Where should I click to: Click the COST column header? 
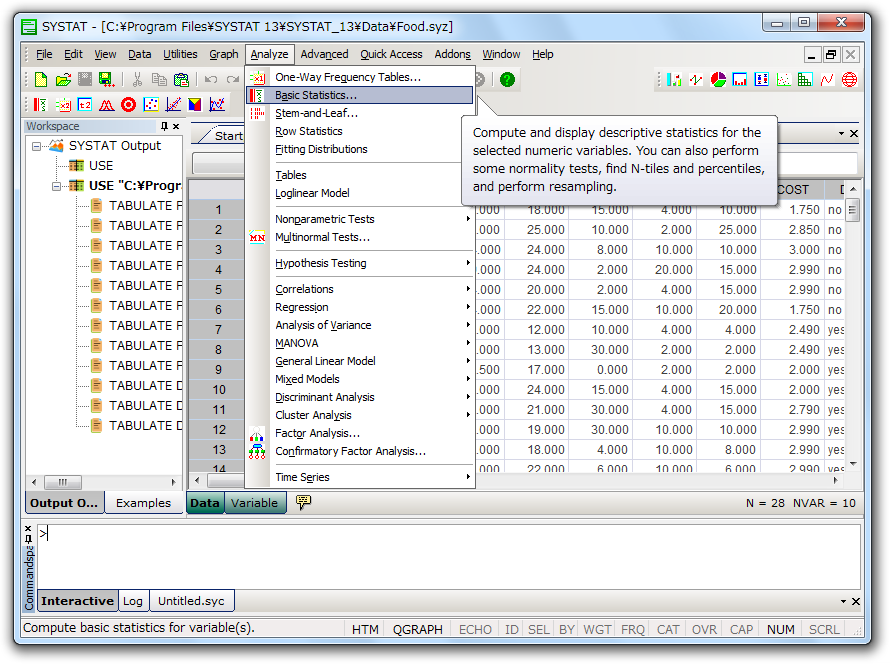[x=792, y=190]
